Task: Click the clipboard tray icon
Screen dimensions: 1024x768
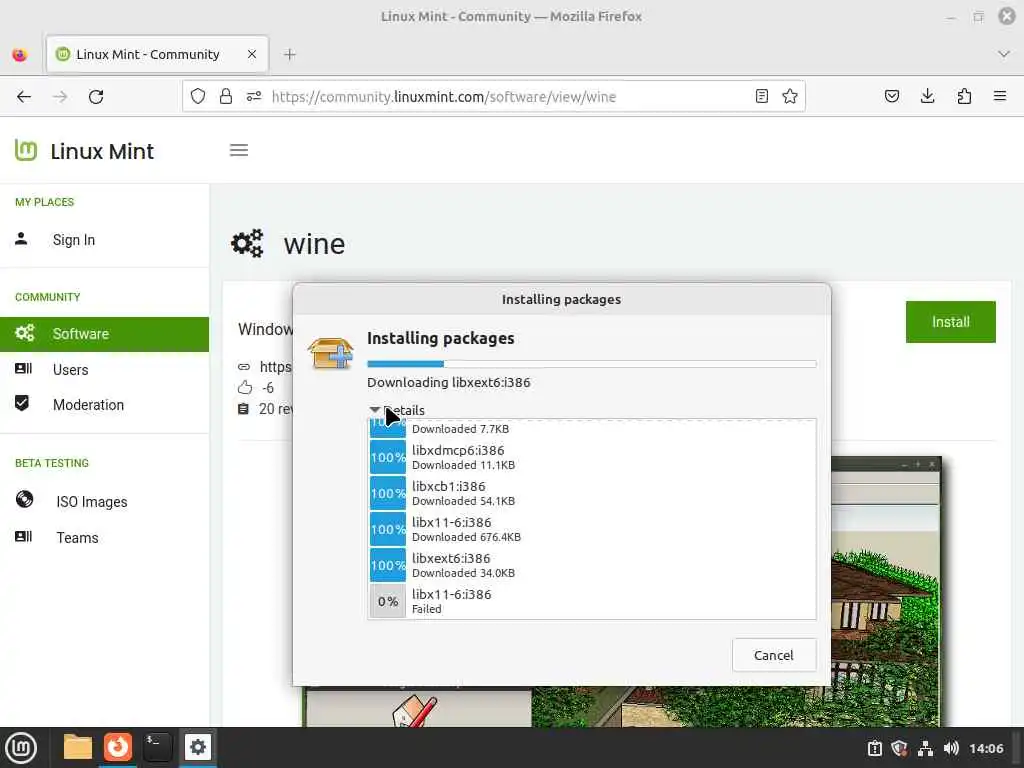Action: (x=874, y=748)
